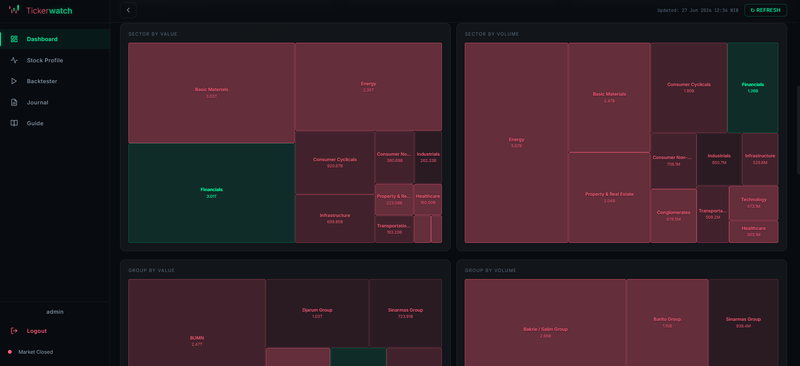Click the Refresh button
The image size is (800, 366).
coord(765,10)
